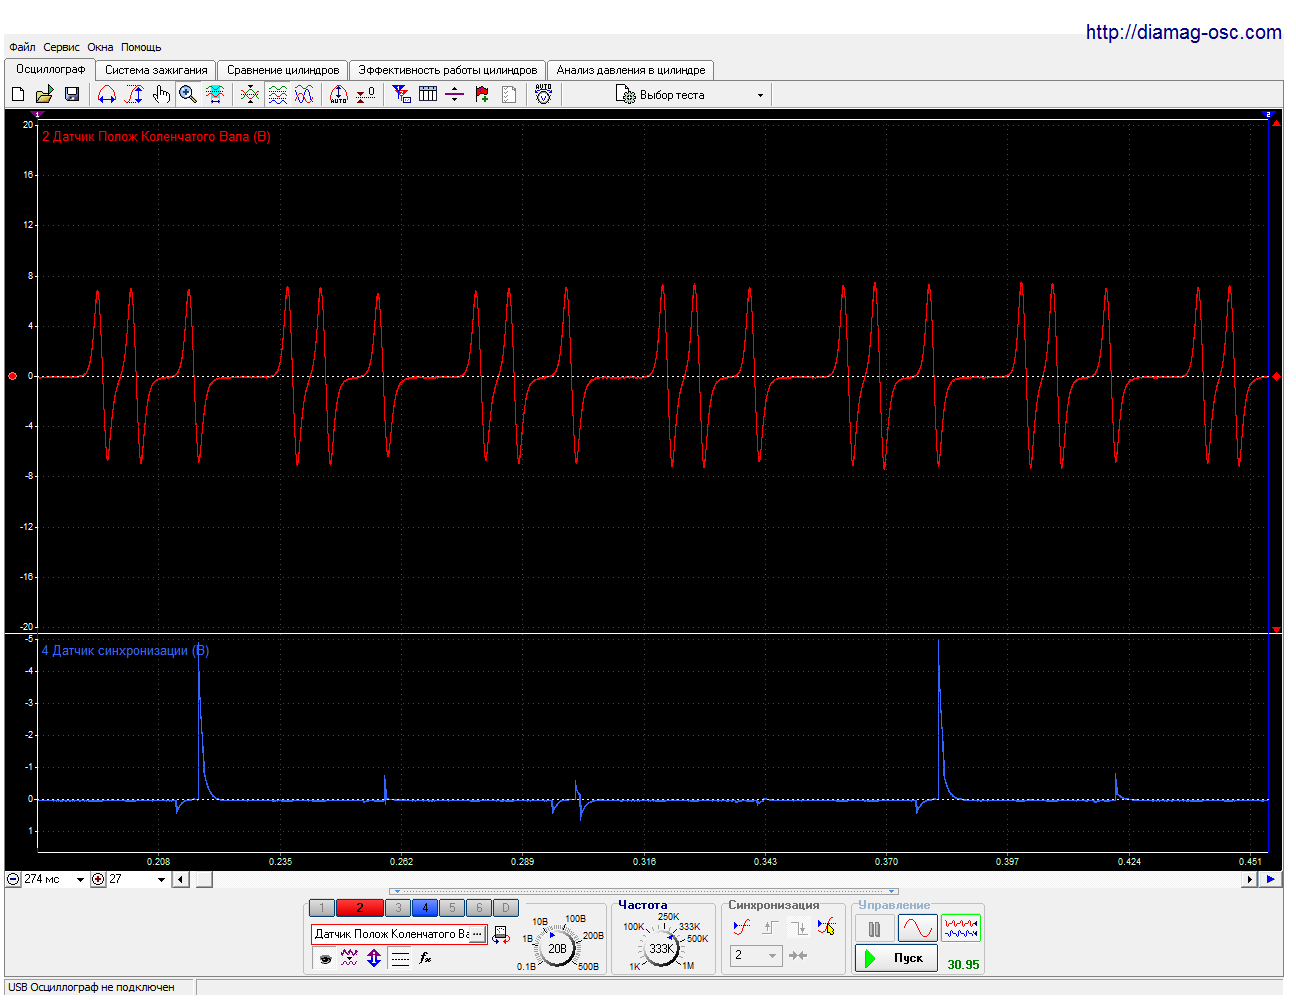1296x1000 pixels.
Task: Click the channel waveform filter icon
Action: (349, 958)
